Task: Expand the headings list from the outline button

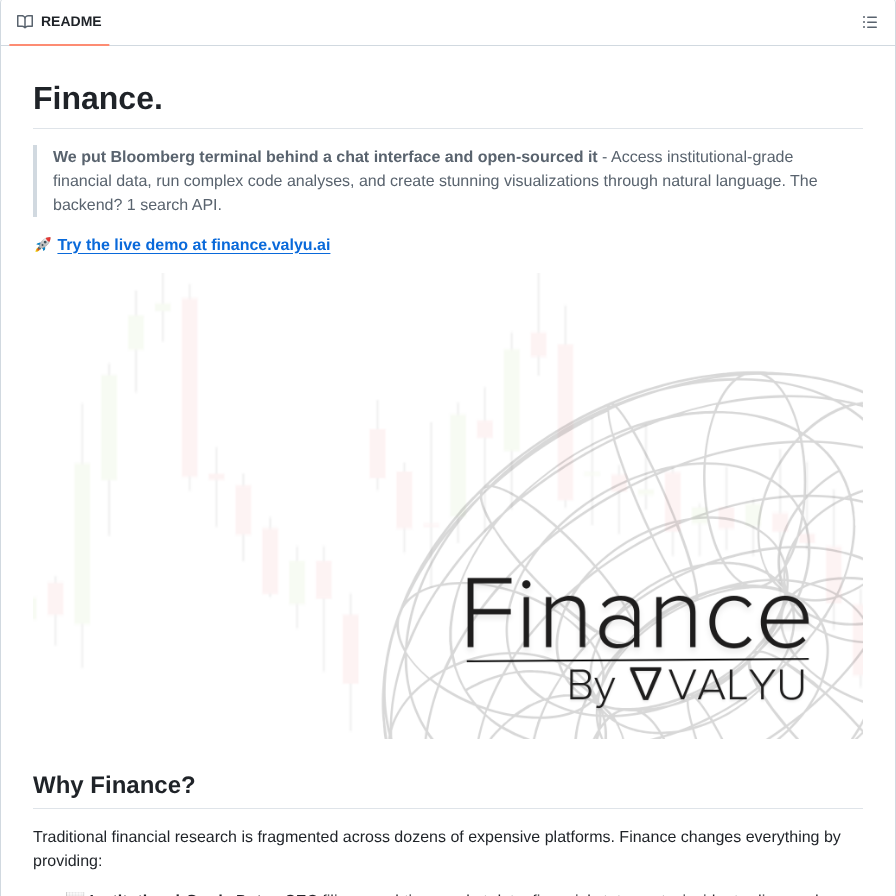Action: coord(870,21)
